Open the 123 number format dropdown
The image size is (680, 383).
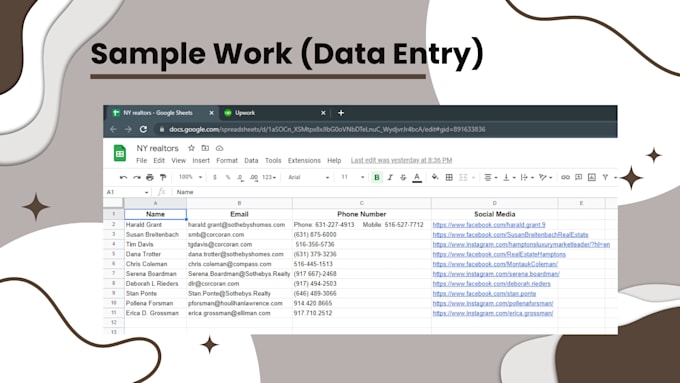(x=269, y=177)
